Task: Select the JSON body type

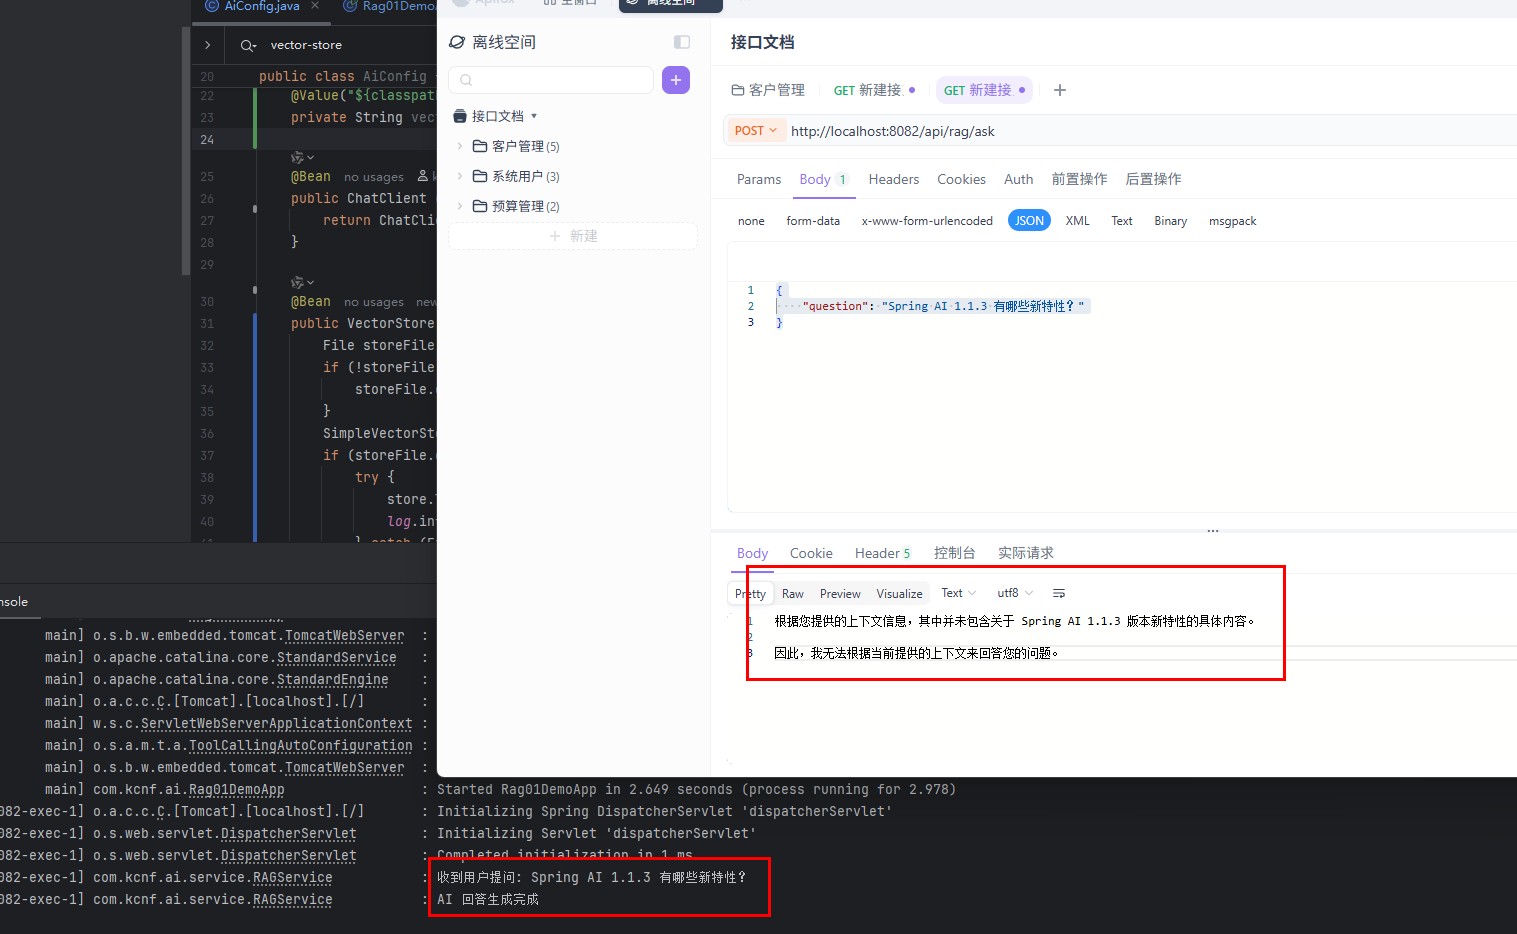Action: 1029,221
